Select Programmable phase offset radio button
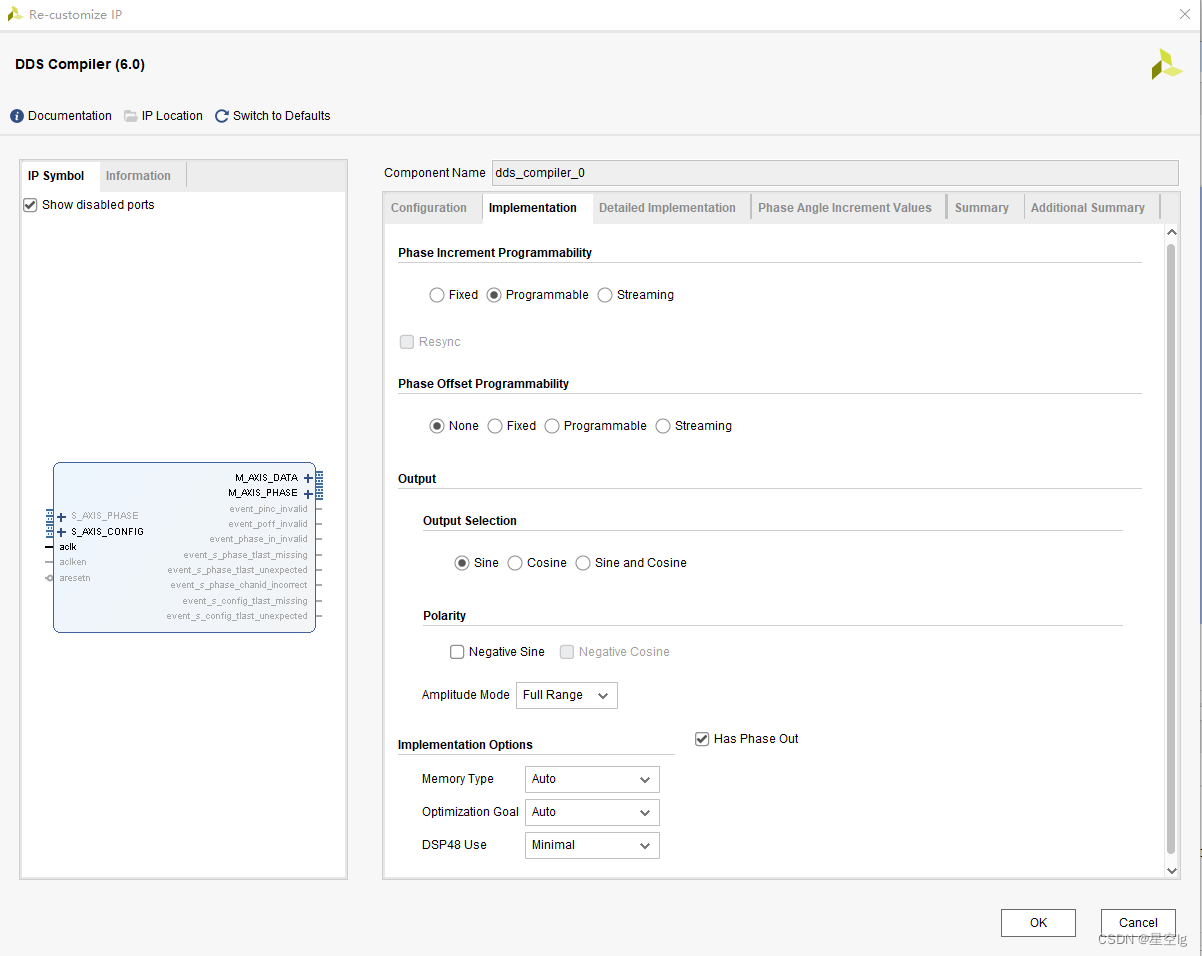1202x956 pixels. (552, 426)
